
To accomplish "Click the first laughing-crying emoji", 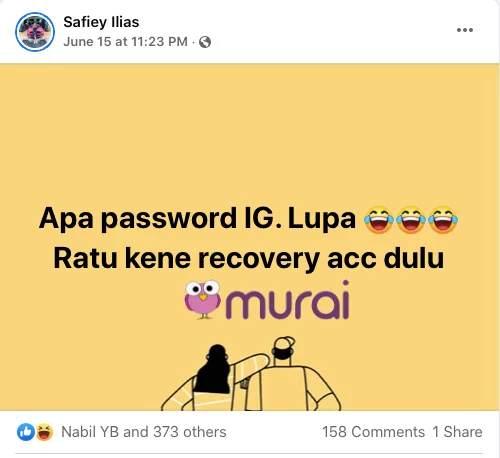I will (x=379, y=220).
